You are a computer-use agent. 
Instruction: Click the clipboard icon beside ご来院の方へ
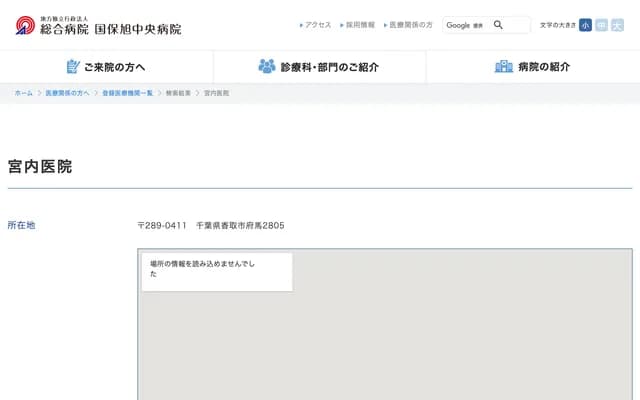tap(73, 67)
